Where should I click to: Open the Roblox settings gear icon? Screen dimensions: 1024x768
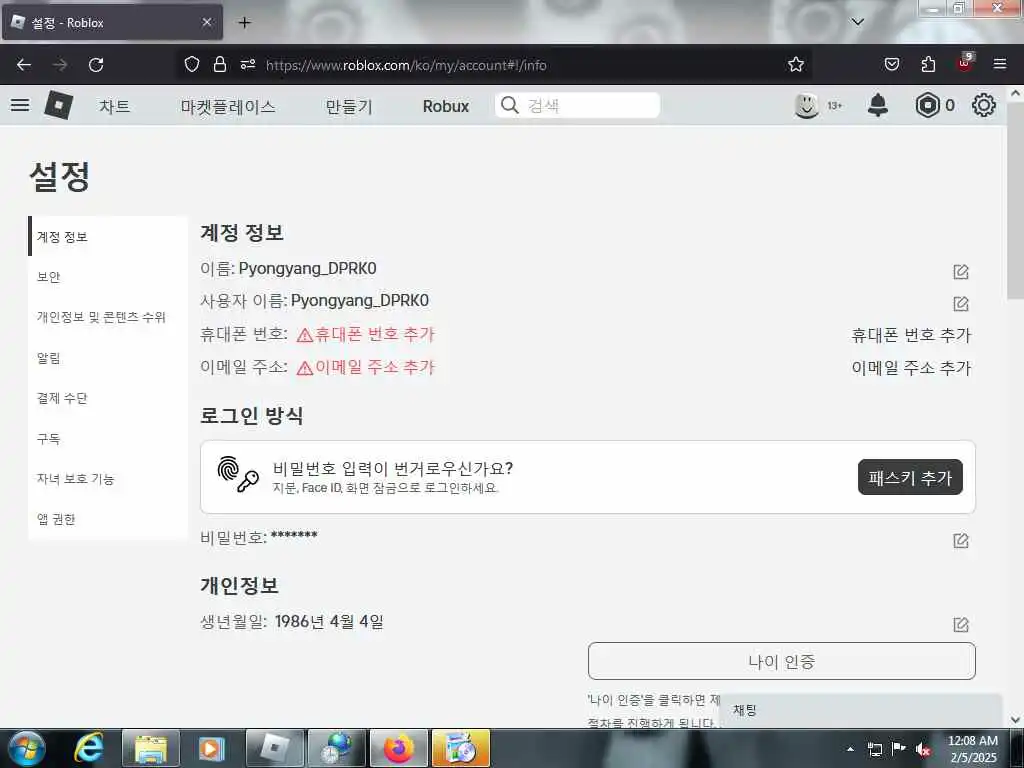(984, 105)
